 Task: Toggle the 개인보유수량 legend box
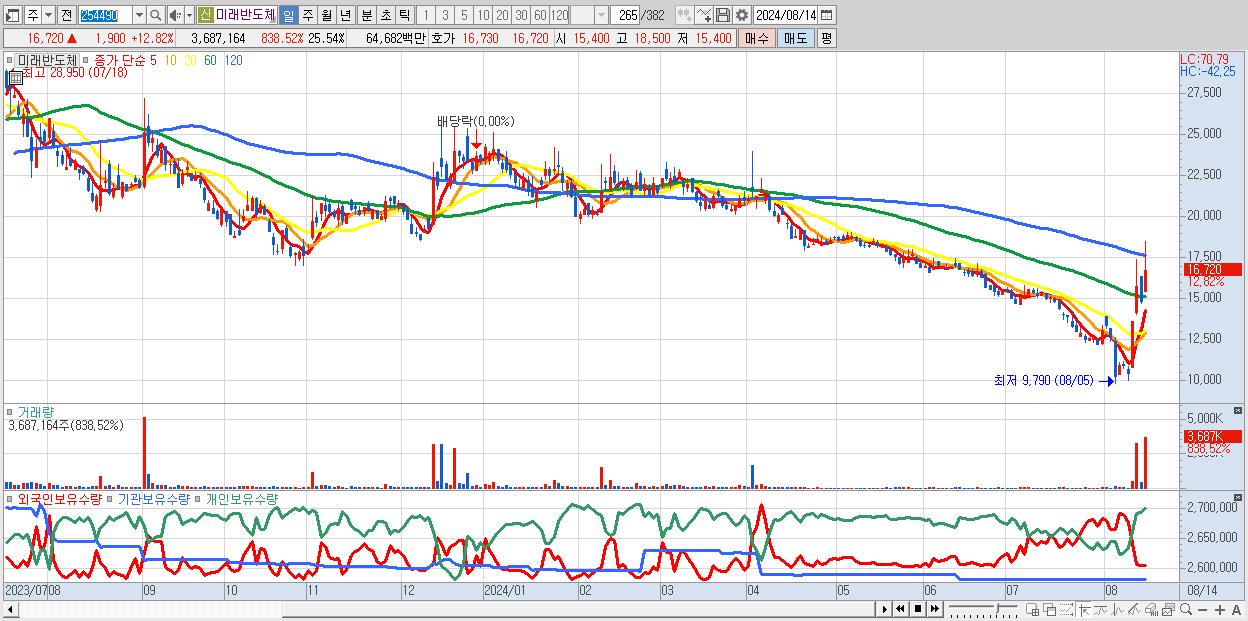point(199,498)
